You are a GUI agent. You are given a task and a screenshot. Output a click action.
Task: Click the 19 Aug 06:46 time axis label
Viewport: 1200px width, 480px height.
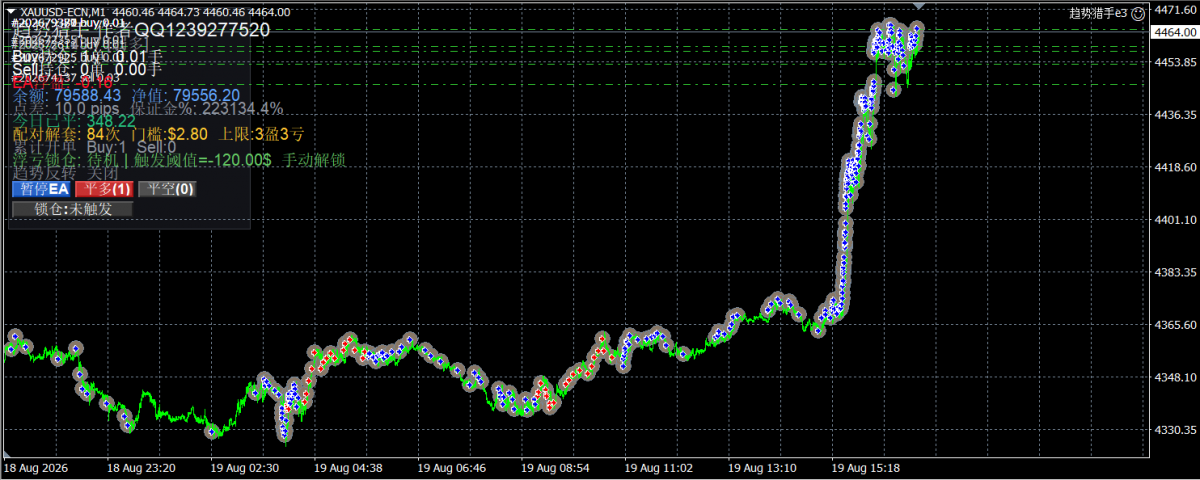[x=451, y=467]
